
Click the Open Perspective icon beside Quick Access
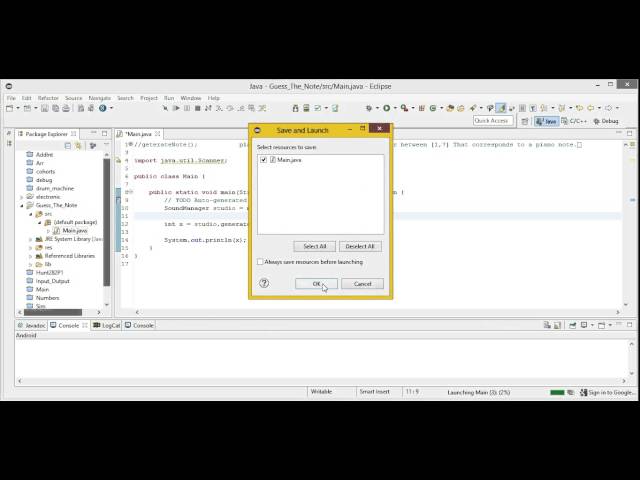pos(525,121)
